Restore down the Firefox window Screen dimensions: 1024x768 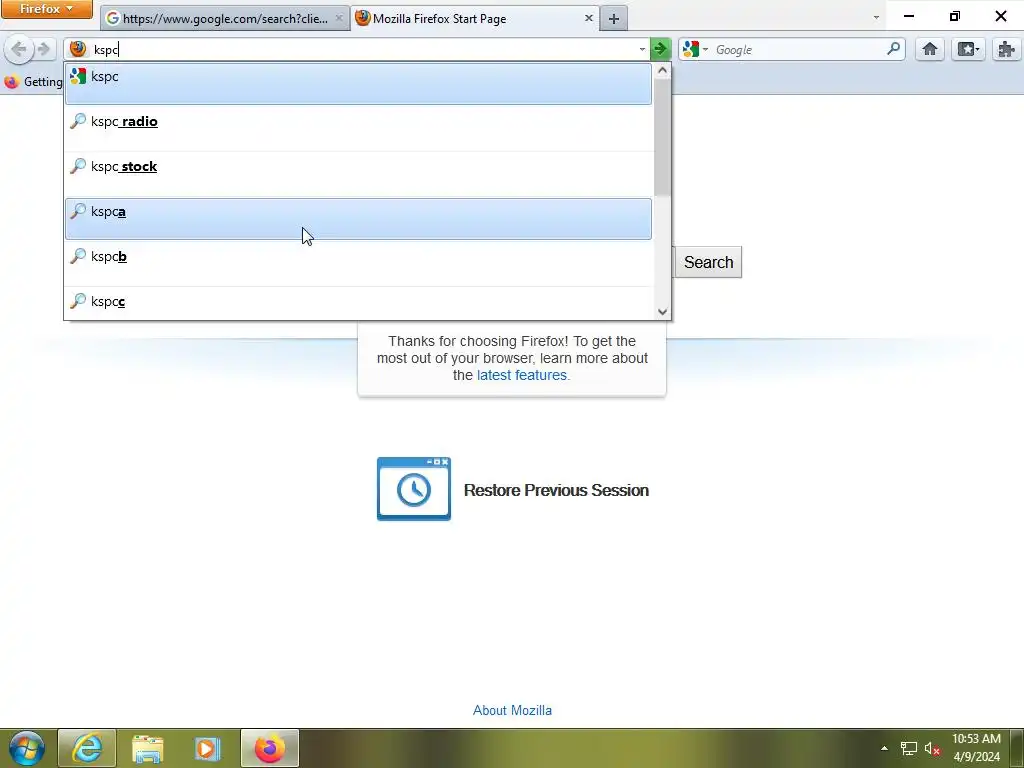955,16
